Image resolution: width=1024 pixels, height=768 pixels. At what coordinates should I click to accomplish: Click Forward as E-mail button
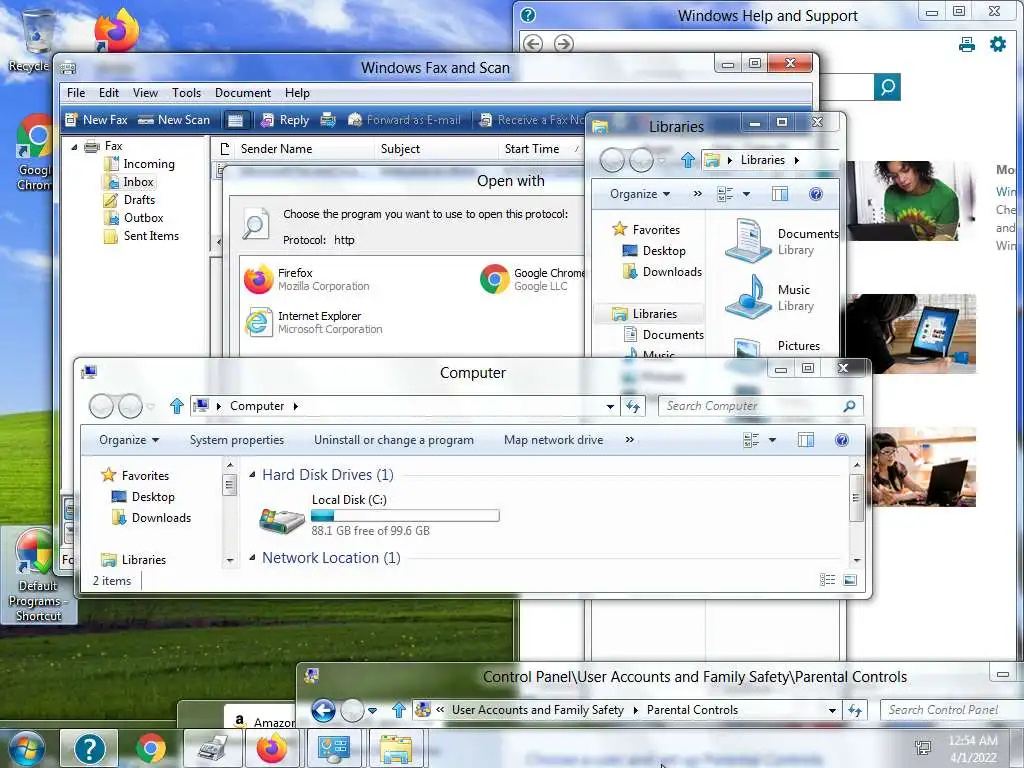[404, 120]
